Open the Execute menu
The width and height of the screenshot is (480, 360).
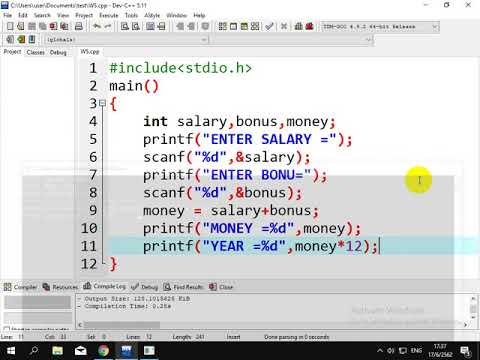coord(109,15)
